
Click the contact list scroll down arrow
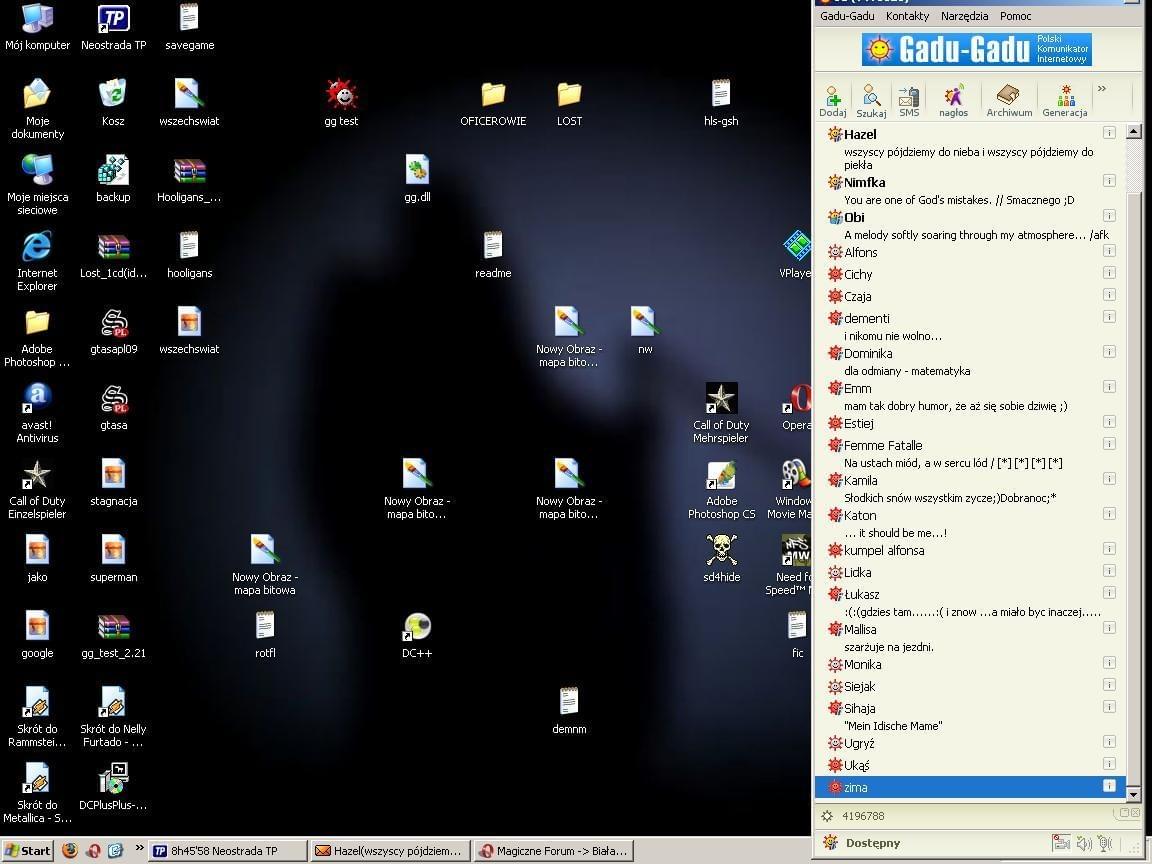pyautogui.click(x=1134, y=794)
